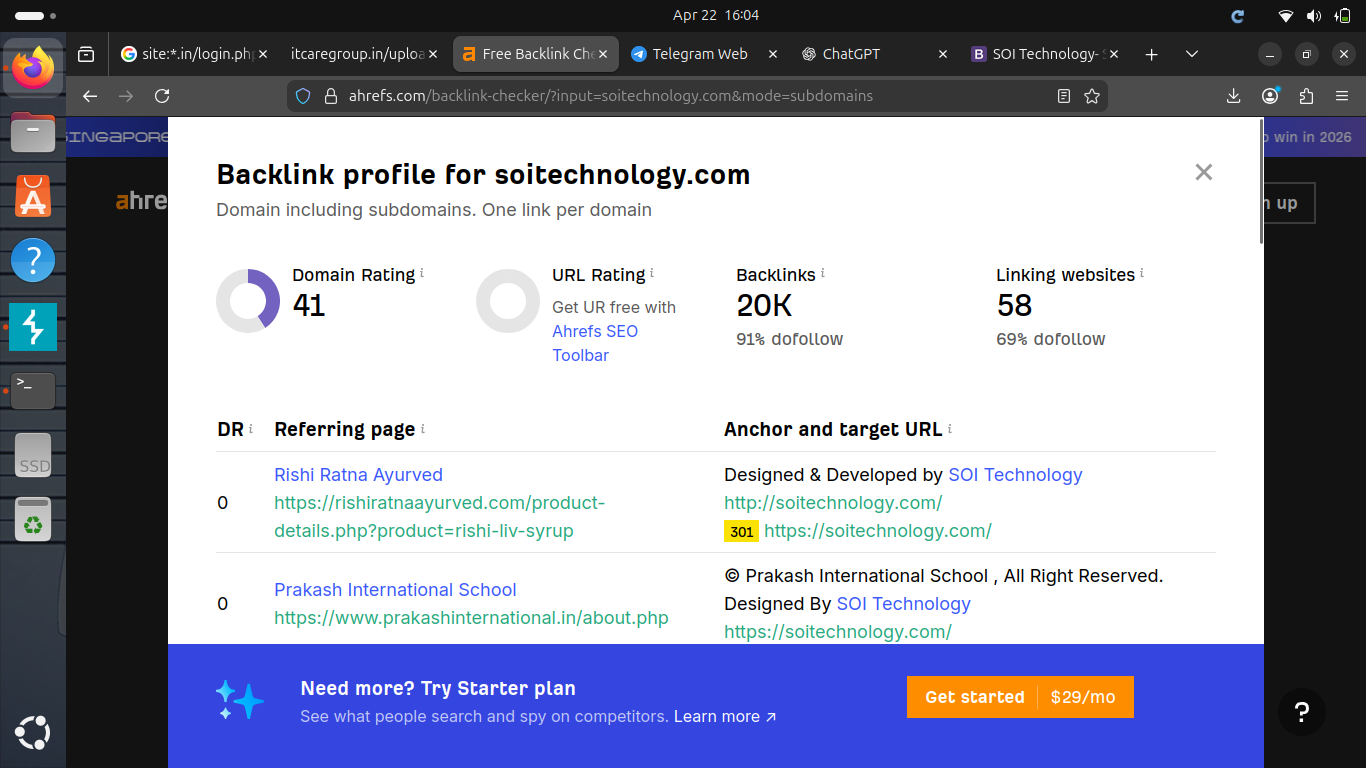Switch to the ChatGPT tab
Viewport: 1366px width, 768px height.
(875, 54)
